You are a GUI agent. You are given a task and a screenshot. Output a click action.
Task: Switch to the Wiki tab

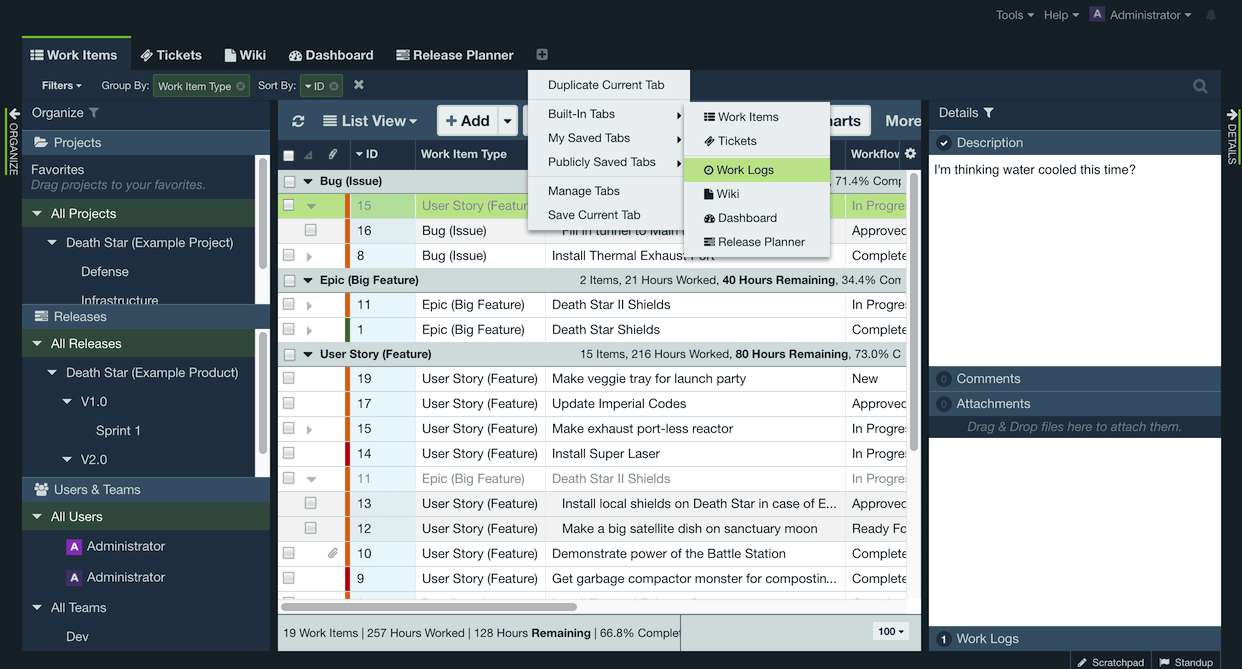pos(245,55)
